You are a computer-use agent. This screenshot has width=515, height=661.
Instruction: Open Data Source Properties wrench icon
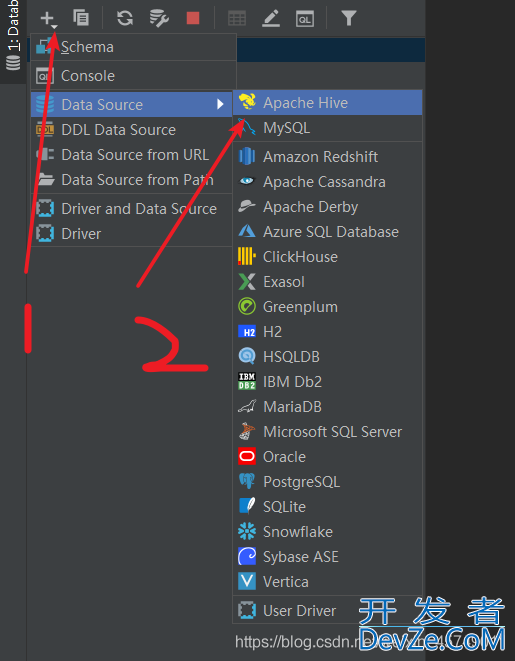point(159,18)
